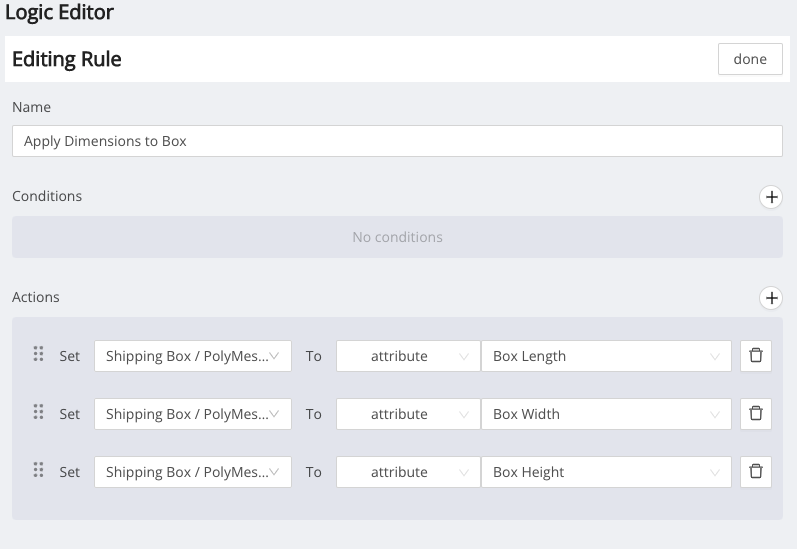
Task: Open Shipping Box target dropdown in second action
Action: pos(193,414)
